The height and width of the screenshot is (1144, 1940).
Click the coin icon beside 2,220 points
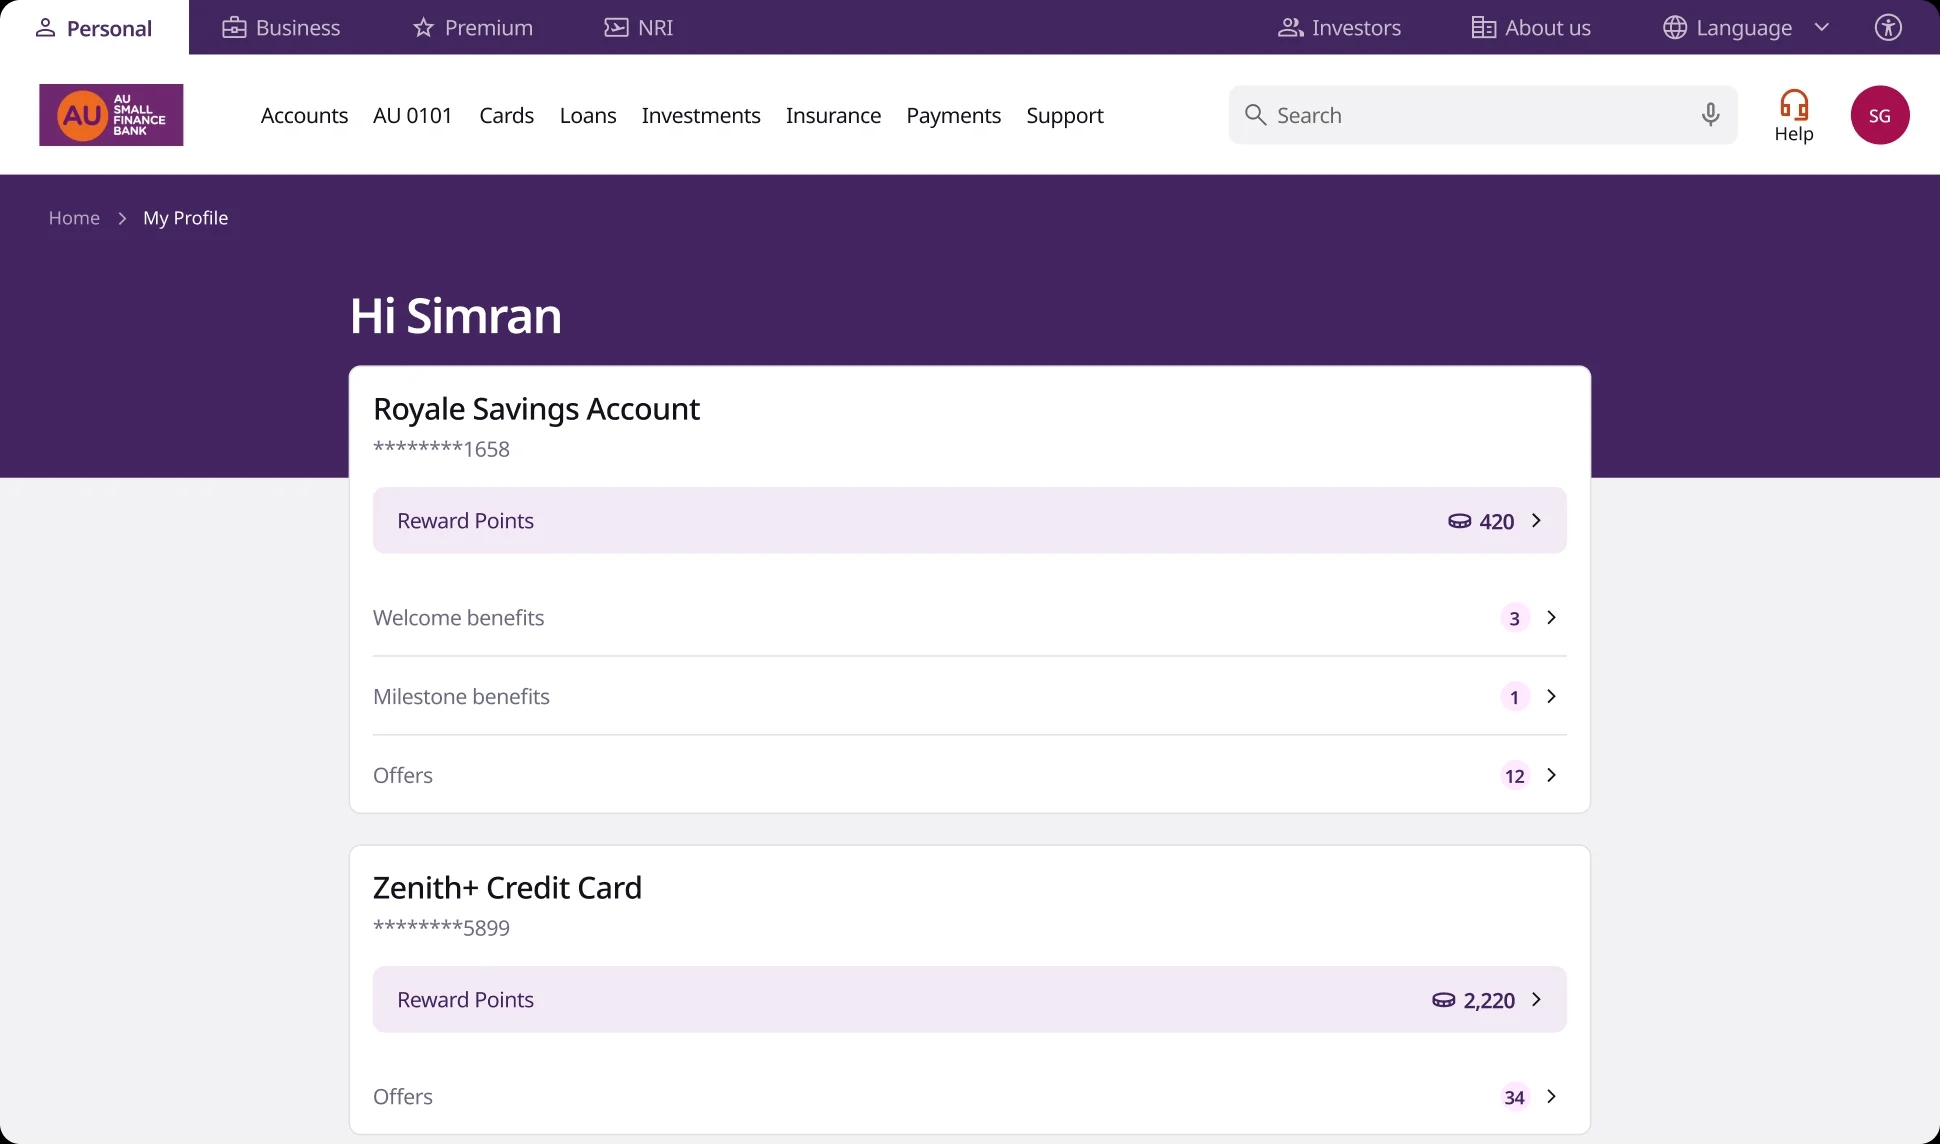click(x=1444, y=1000)
